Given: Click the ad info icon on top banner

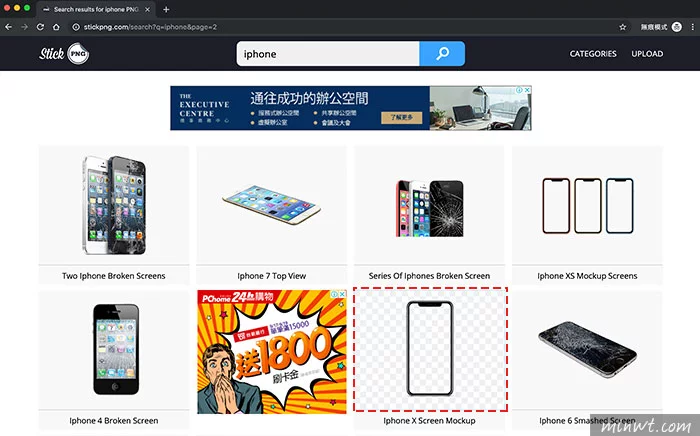Looking at the screenshot, I should (520, 90).
